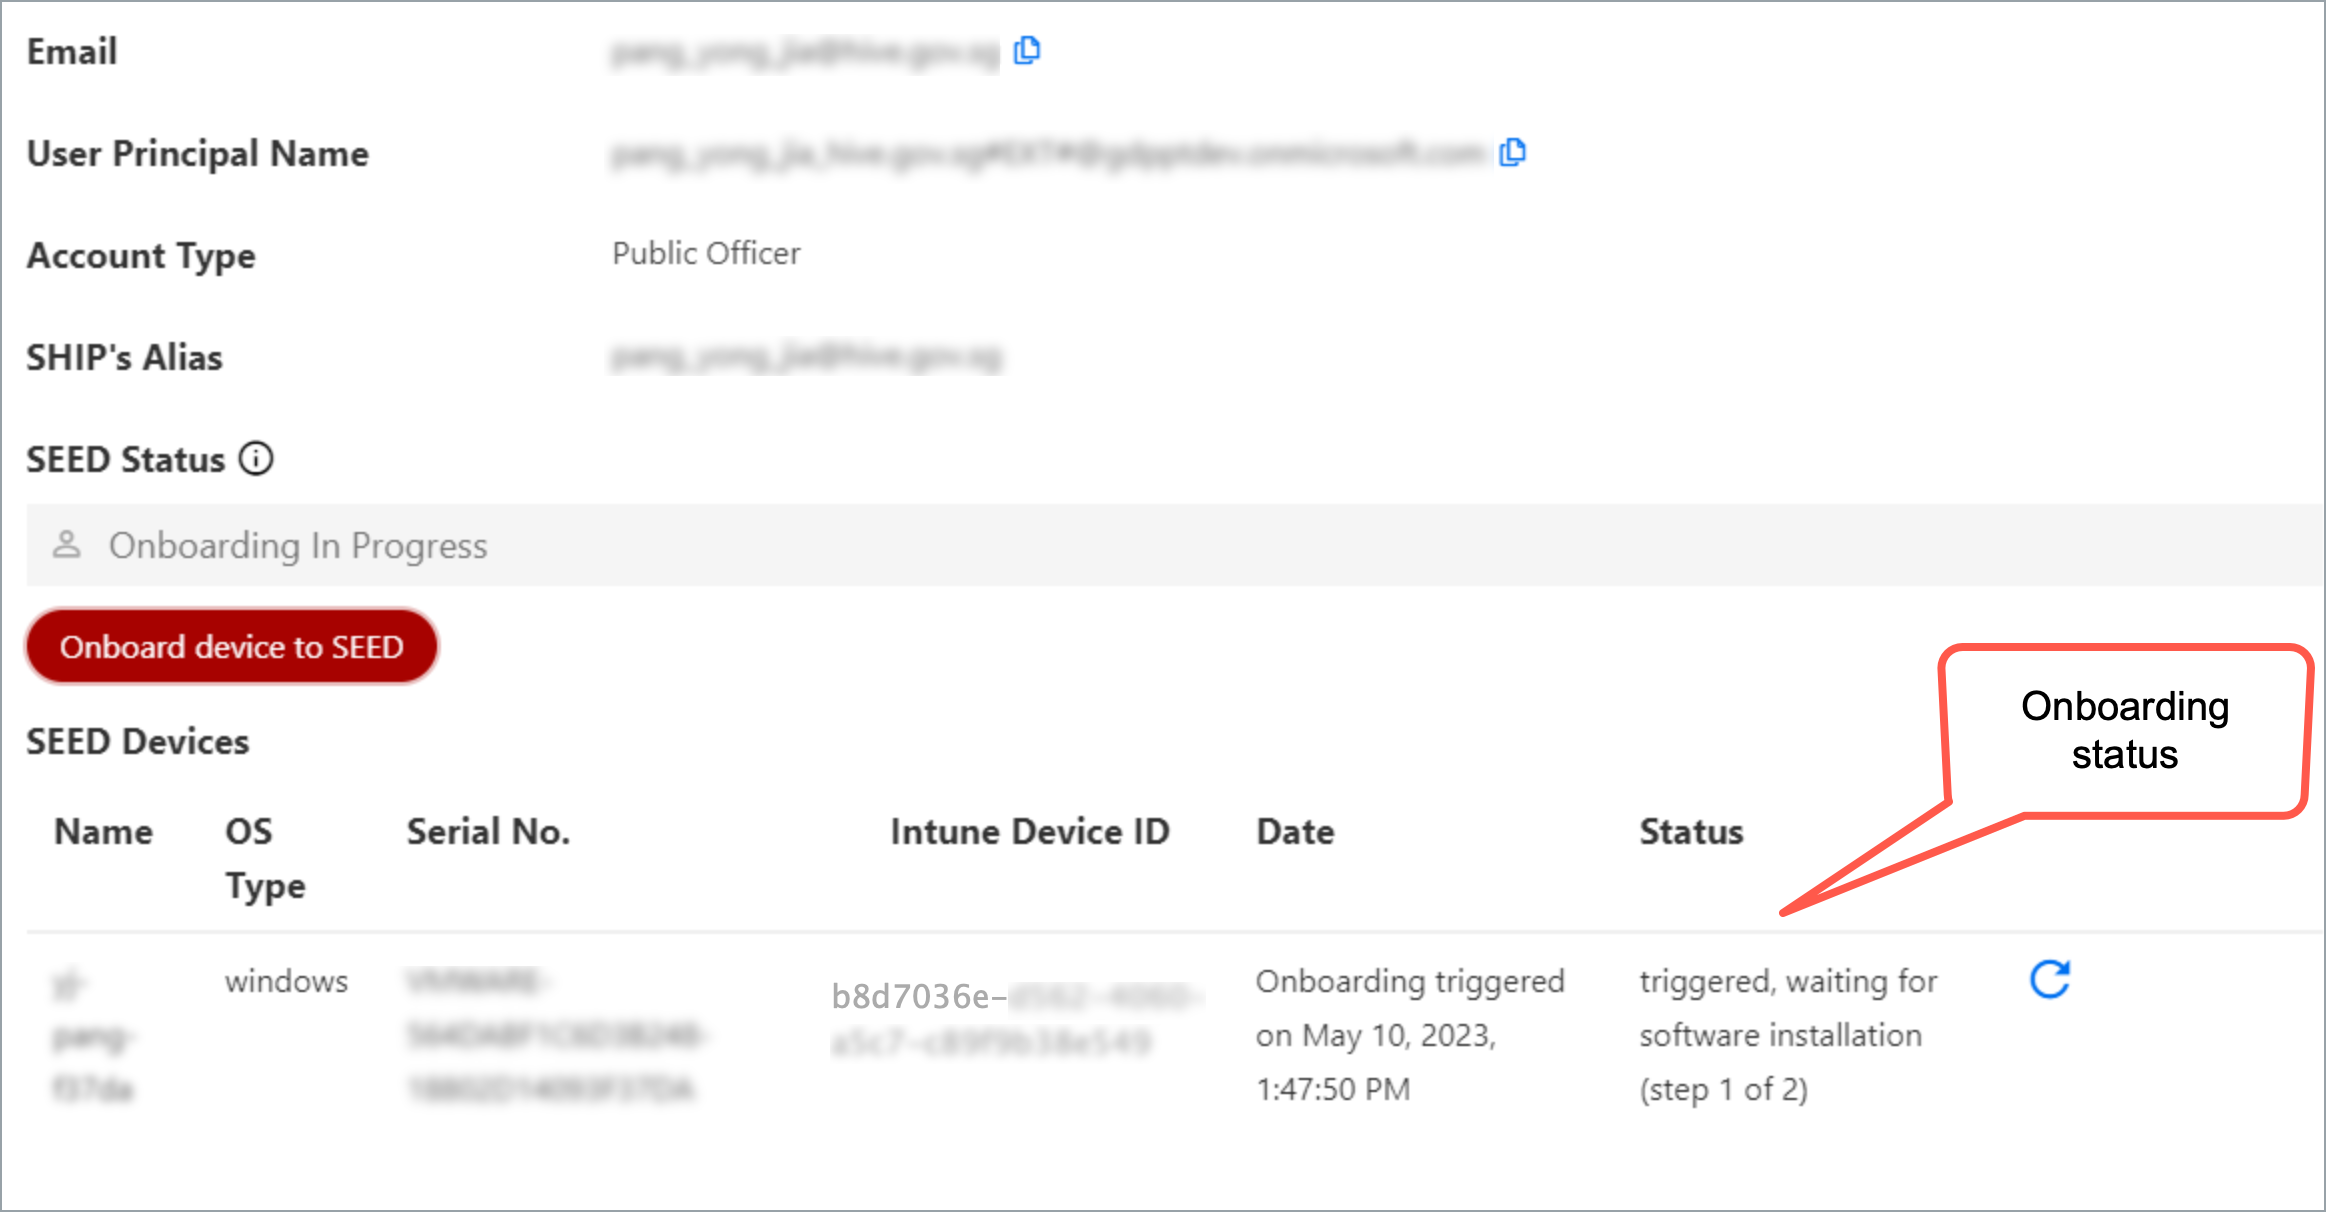Viewport: 2326px width, 1212px height.
Task: Select the Onboarding In Progress status bar
Action: (x=298, y=545)
